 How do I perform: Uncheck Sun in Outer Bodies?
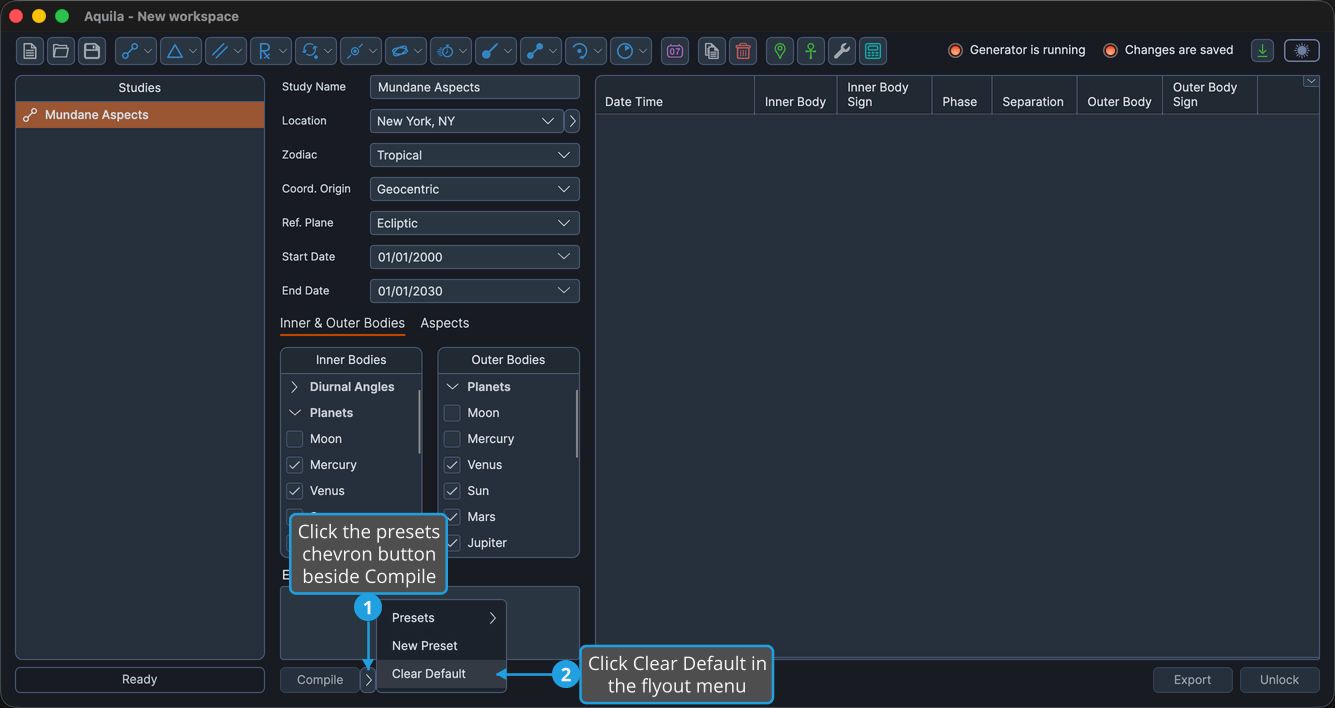click(x=452, y=491)
